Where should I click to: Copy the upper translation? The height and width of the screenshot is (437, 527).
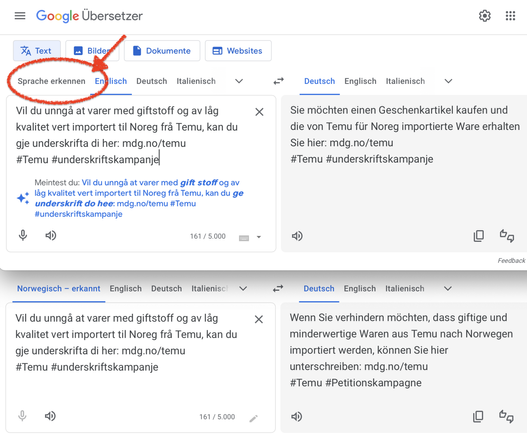click(479, 236)
